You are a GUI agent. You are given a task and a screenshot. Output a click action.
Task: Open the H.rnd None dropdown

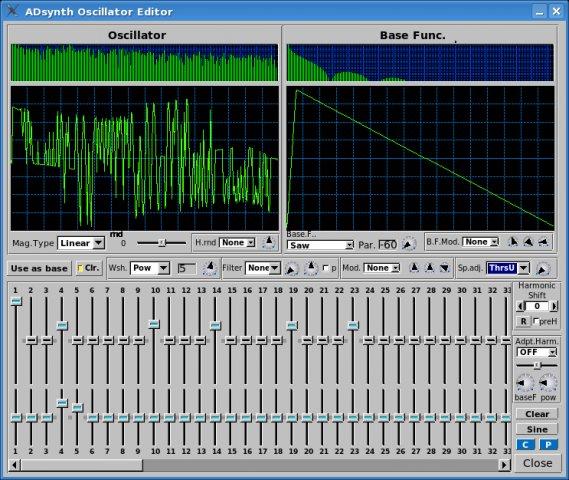237,242
